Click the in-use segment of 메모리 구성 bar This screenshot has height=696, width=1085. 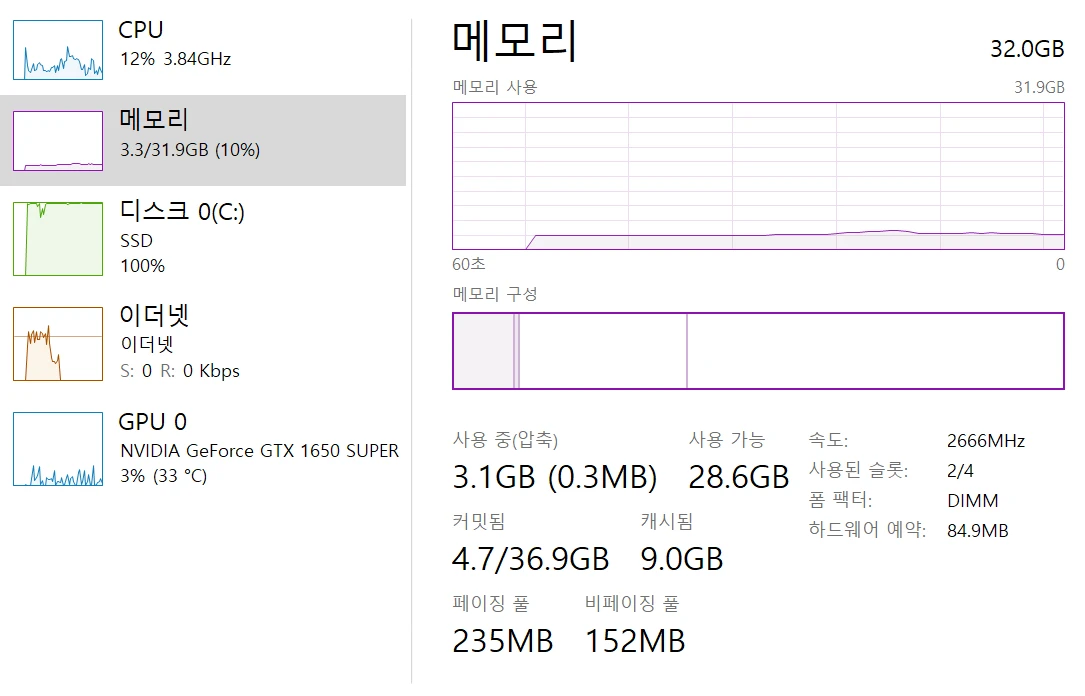[x=483, y=351]
